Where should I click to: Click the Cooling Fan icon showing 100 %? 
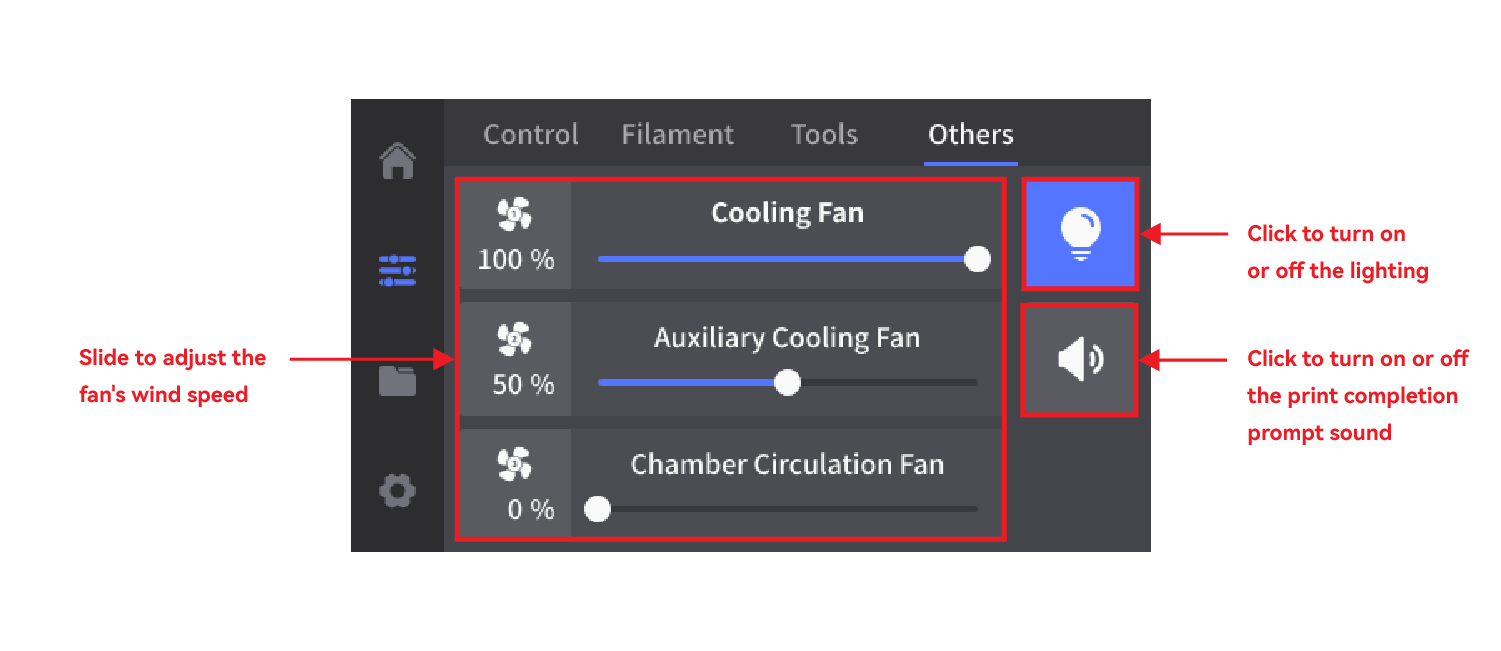[515, 213]
